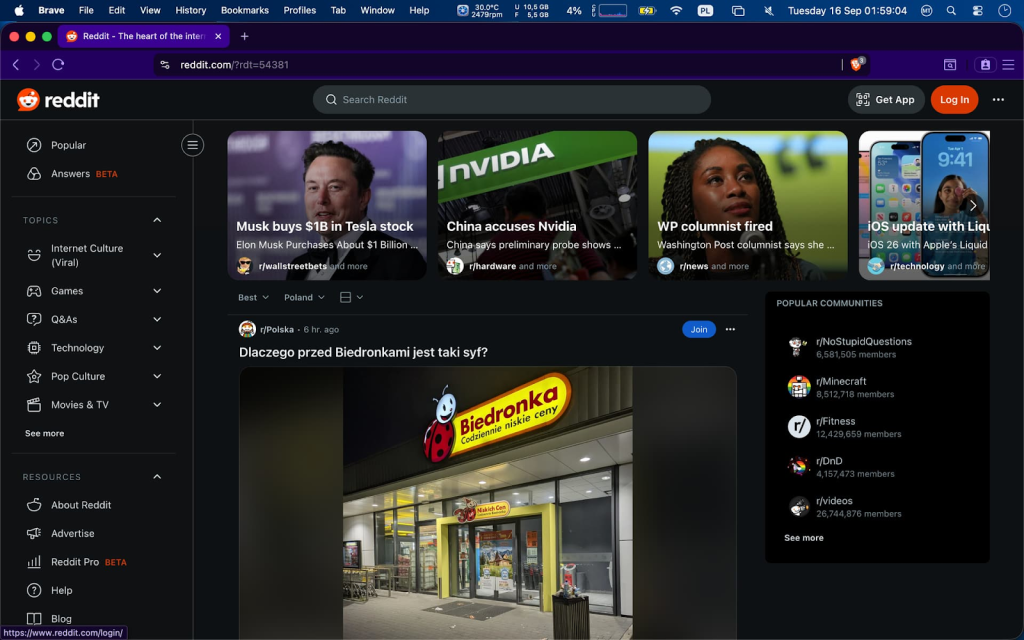This screenshot has height=640, width=1024.
Task: Open the Best sort dropdown
Action: point(253,297)
